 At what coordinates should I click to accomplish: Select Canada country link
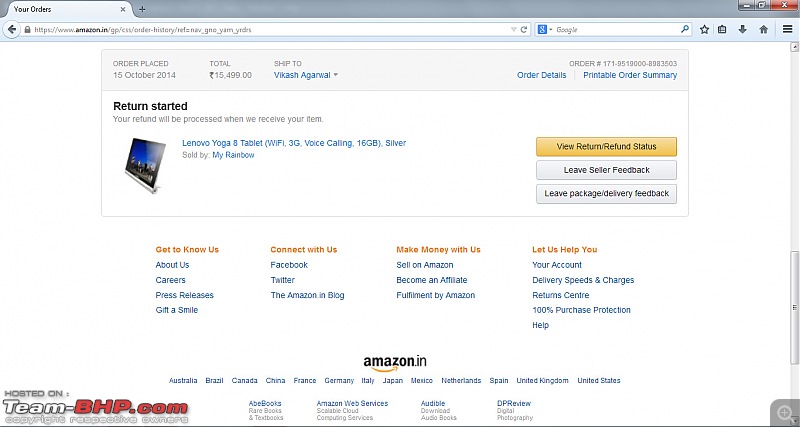click(x=244, y=381)
